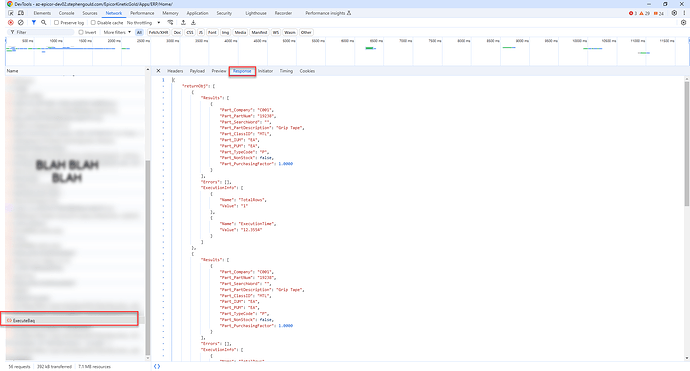Switch to the Timing tab
The width and height of the screenshot is (690, 371).
point(286,71)
